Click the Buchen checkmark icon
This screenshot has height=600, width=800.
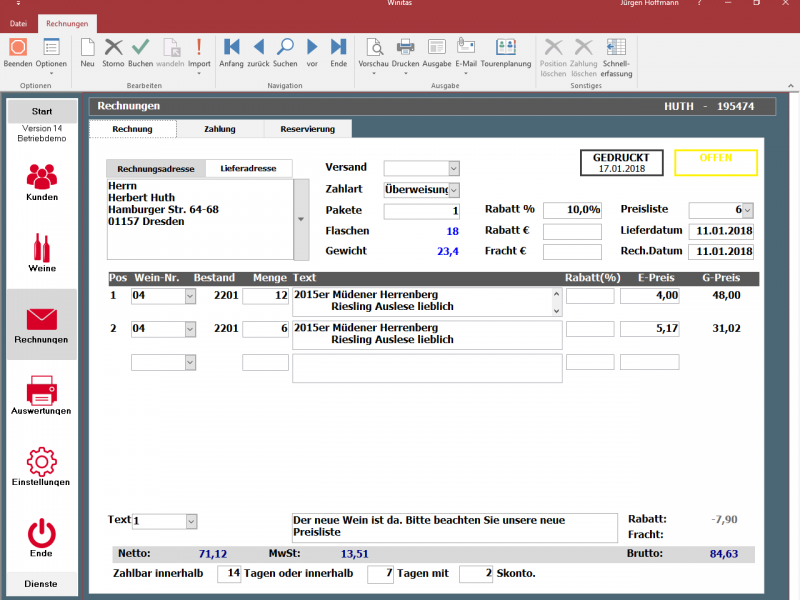click(x=141, y=47)
